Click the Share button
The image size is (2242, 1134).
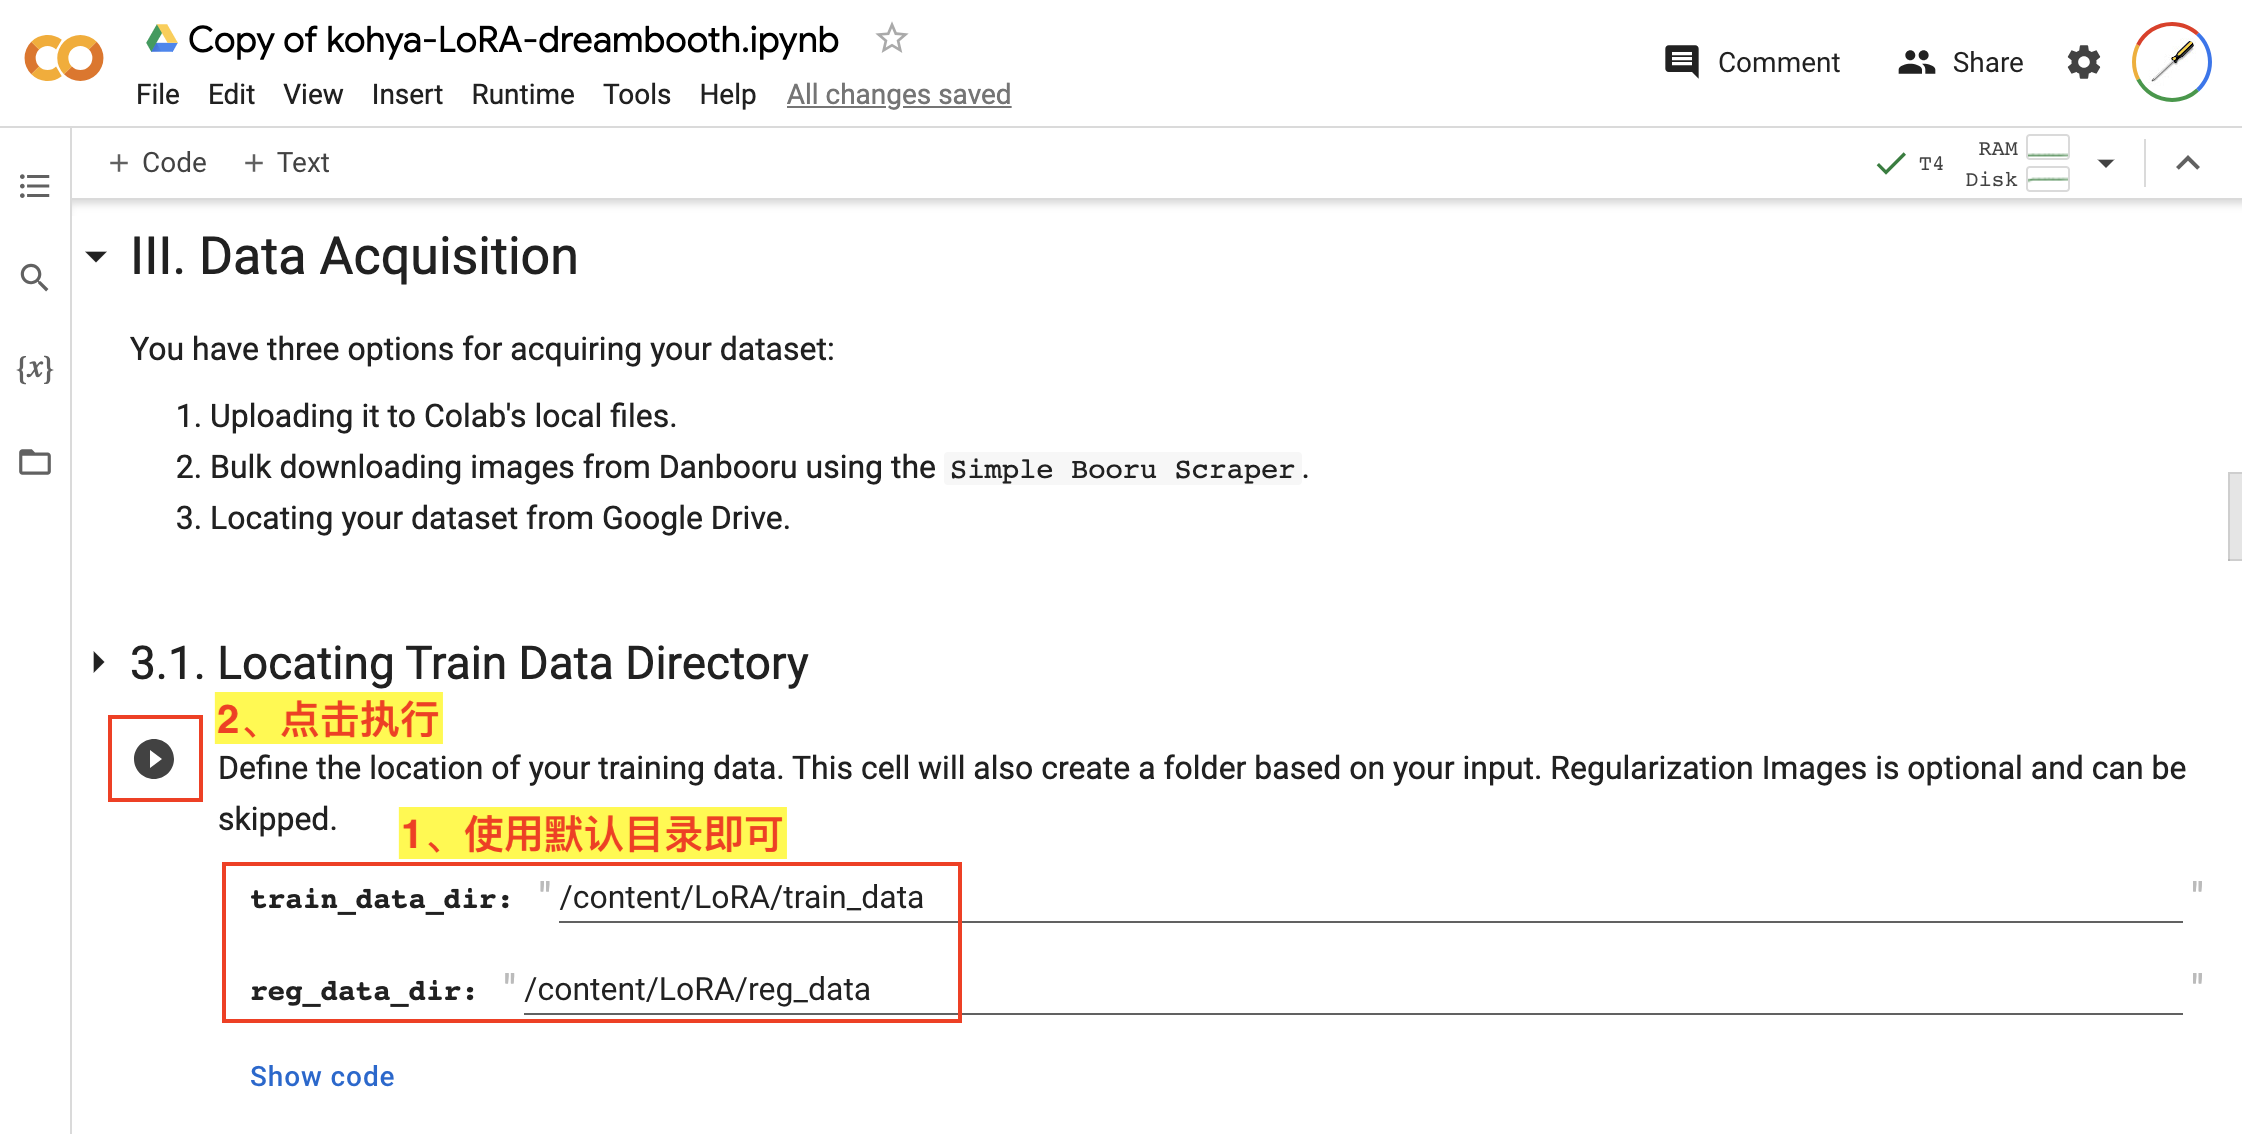point(1960,62)
